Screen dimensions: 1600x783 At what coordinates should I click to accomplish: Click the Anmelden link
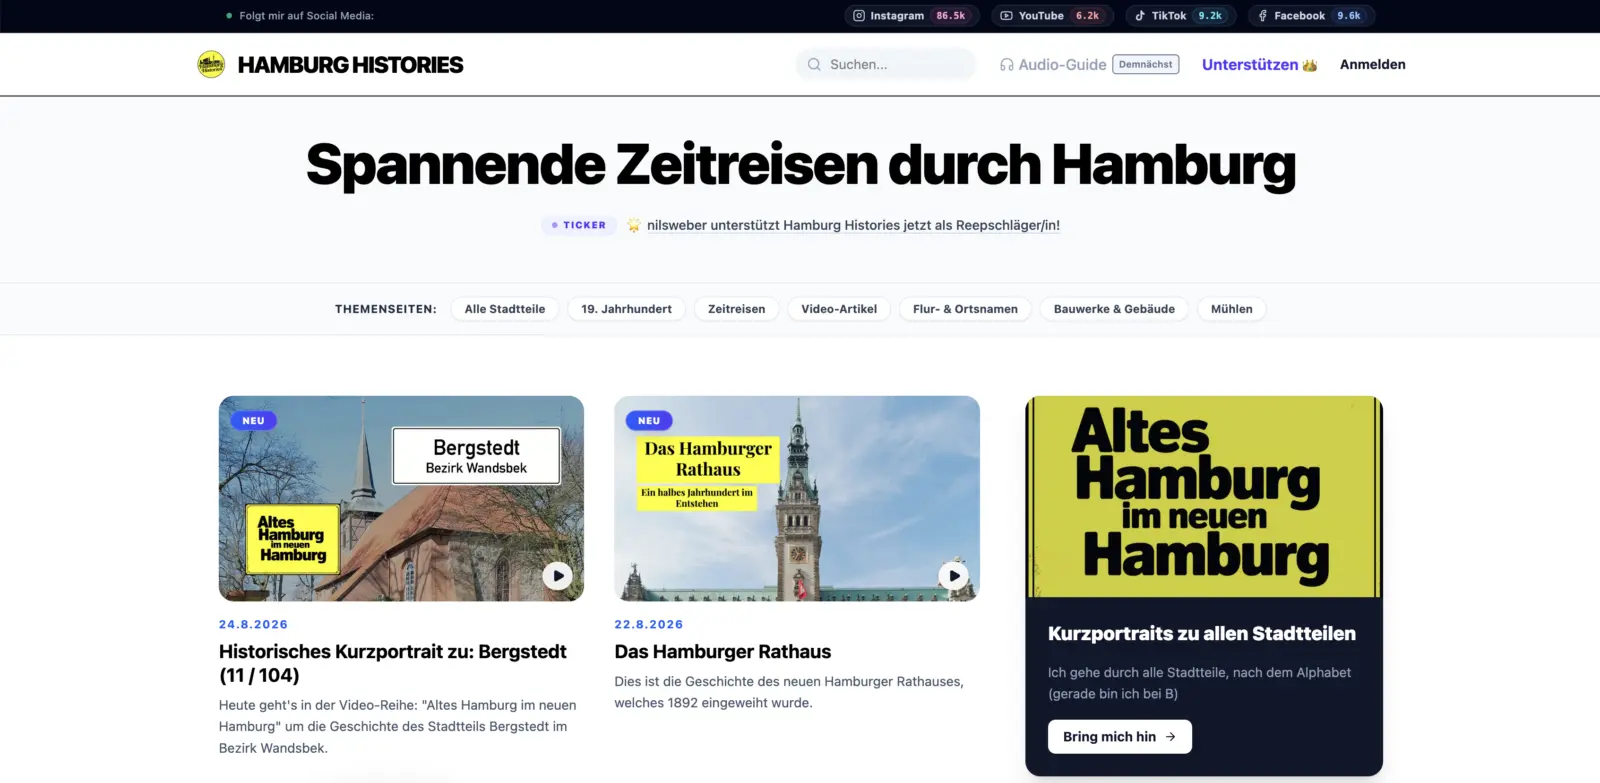pyautogui.click(x=1373, y=64)
